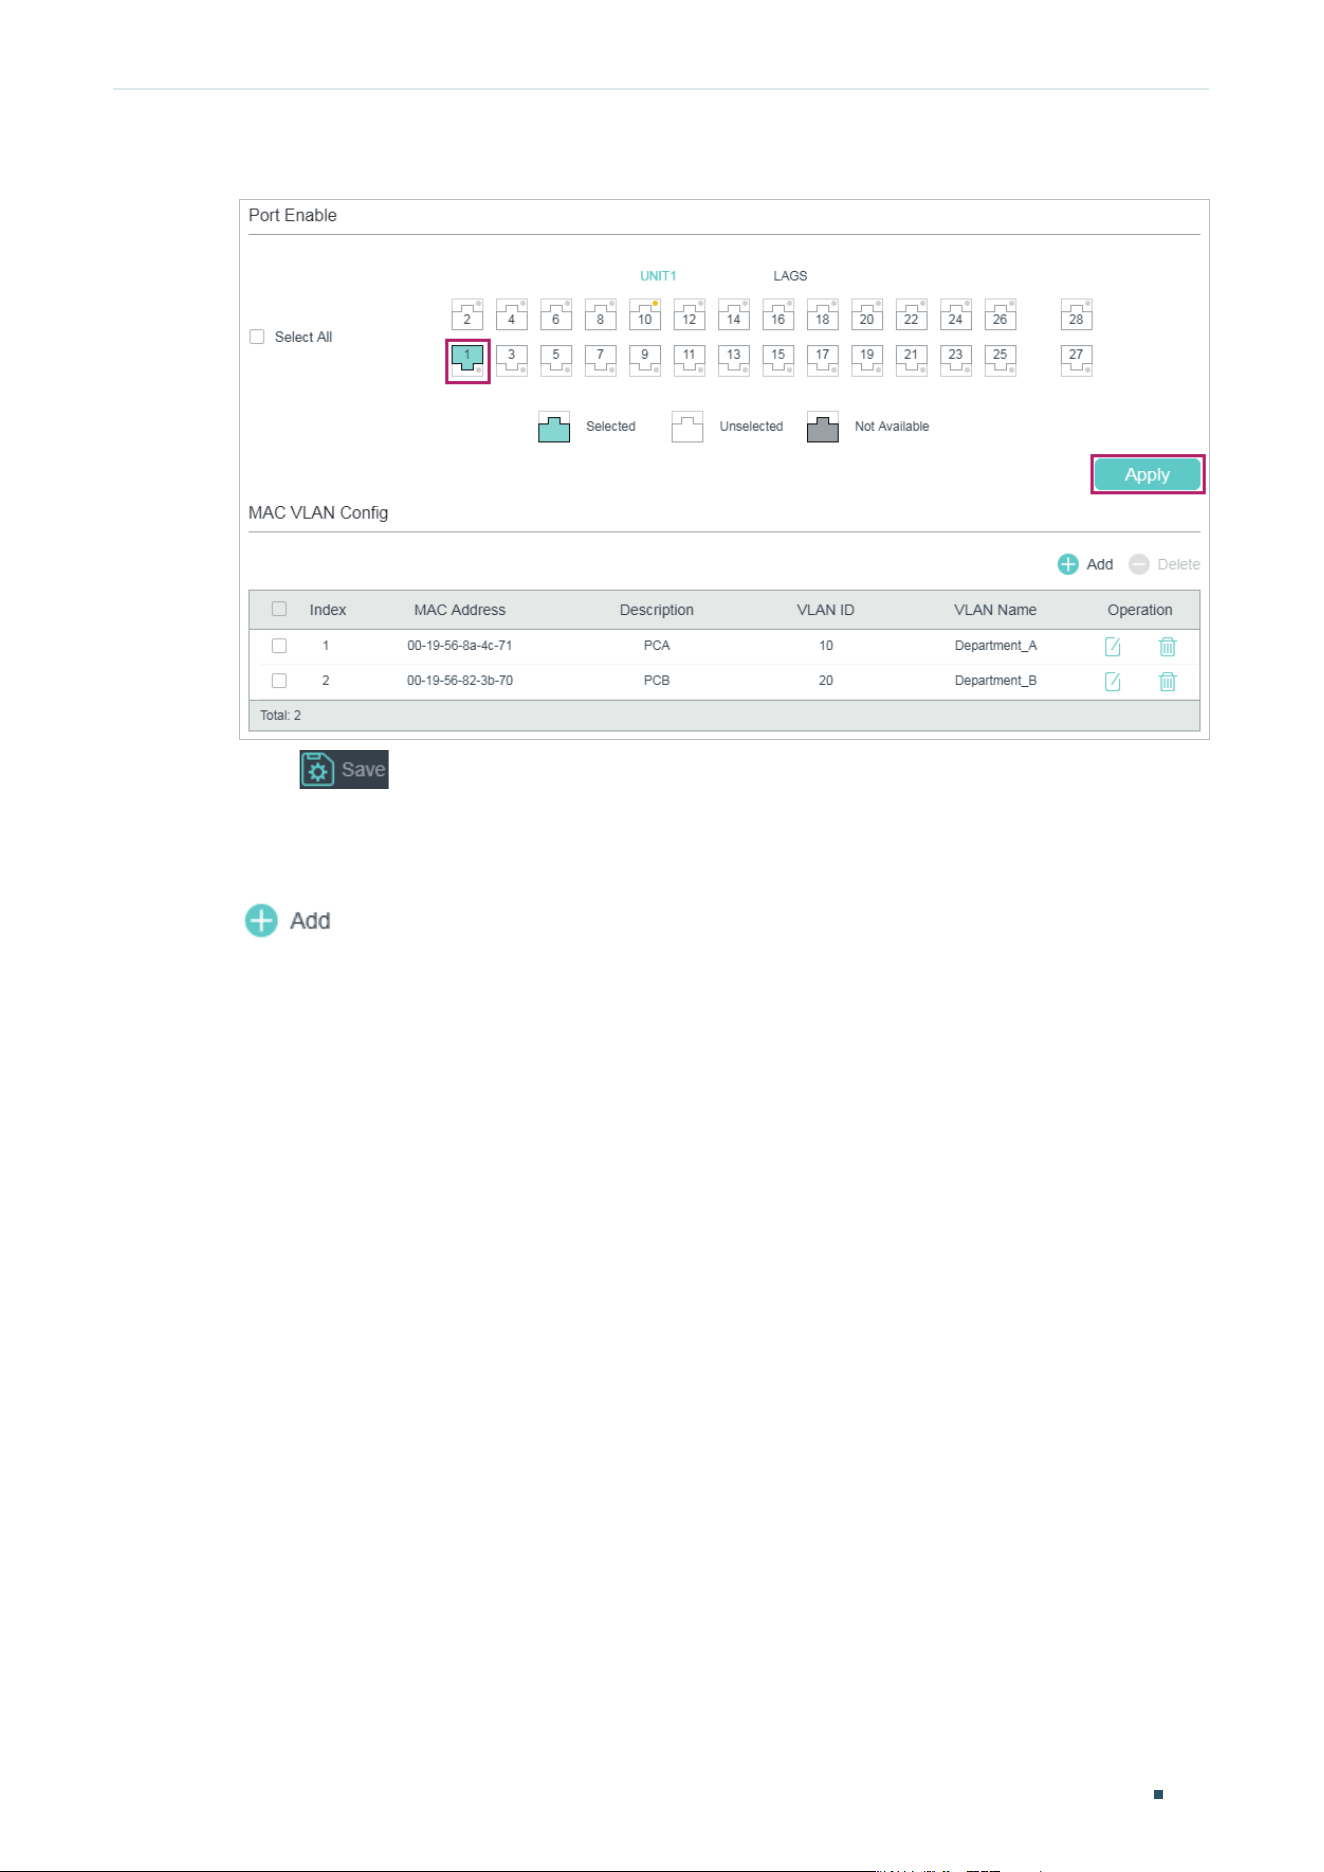This screenshot has height=1872, width=1324.
Task: Switch to the LAGS tab
Action: tap(790, 276)
